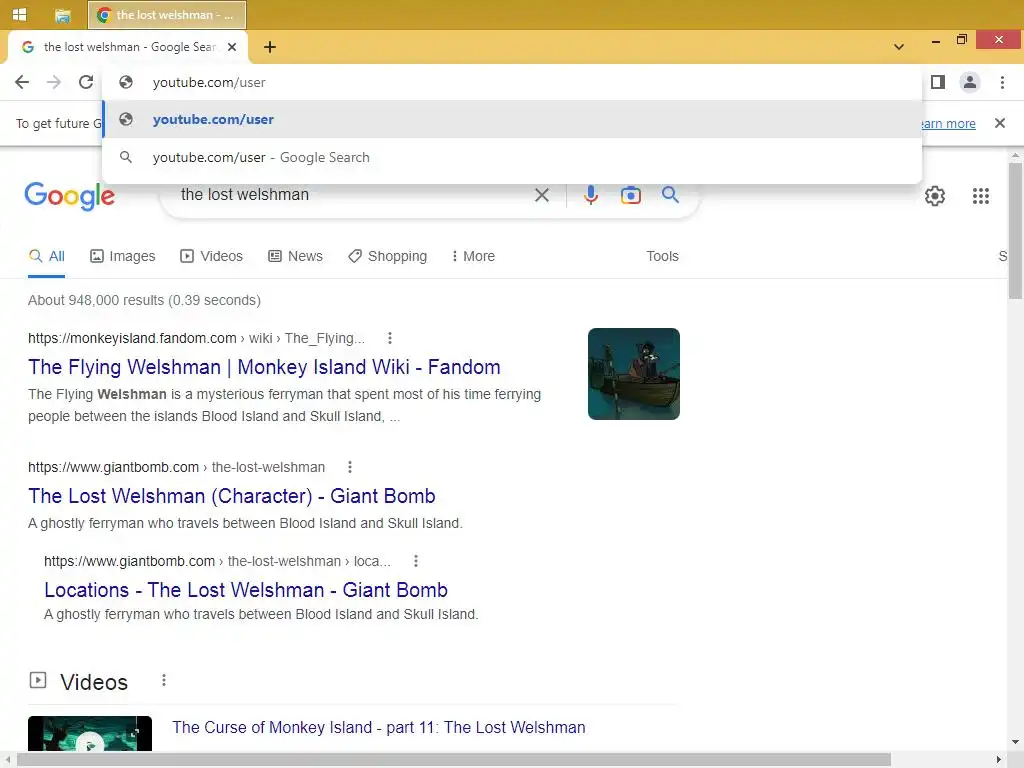1024x768 pixels.
Task: Select 'youtube.com/user - Google Search' suggestion
Action: click(513, 157)
